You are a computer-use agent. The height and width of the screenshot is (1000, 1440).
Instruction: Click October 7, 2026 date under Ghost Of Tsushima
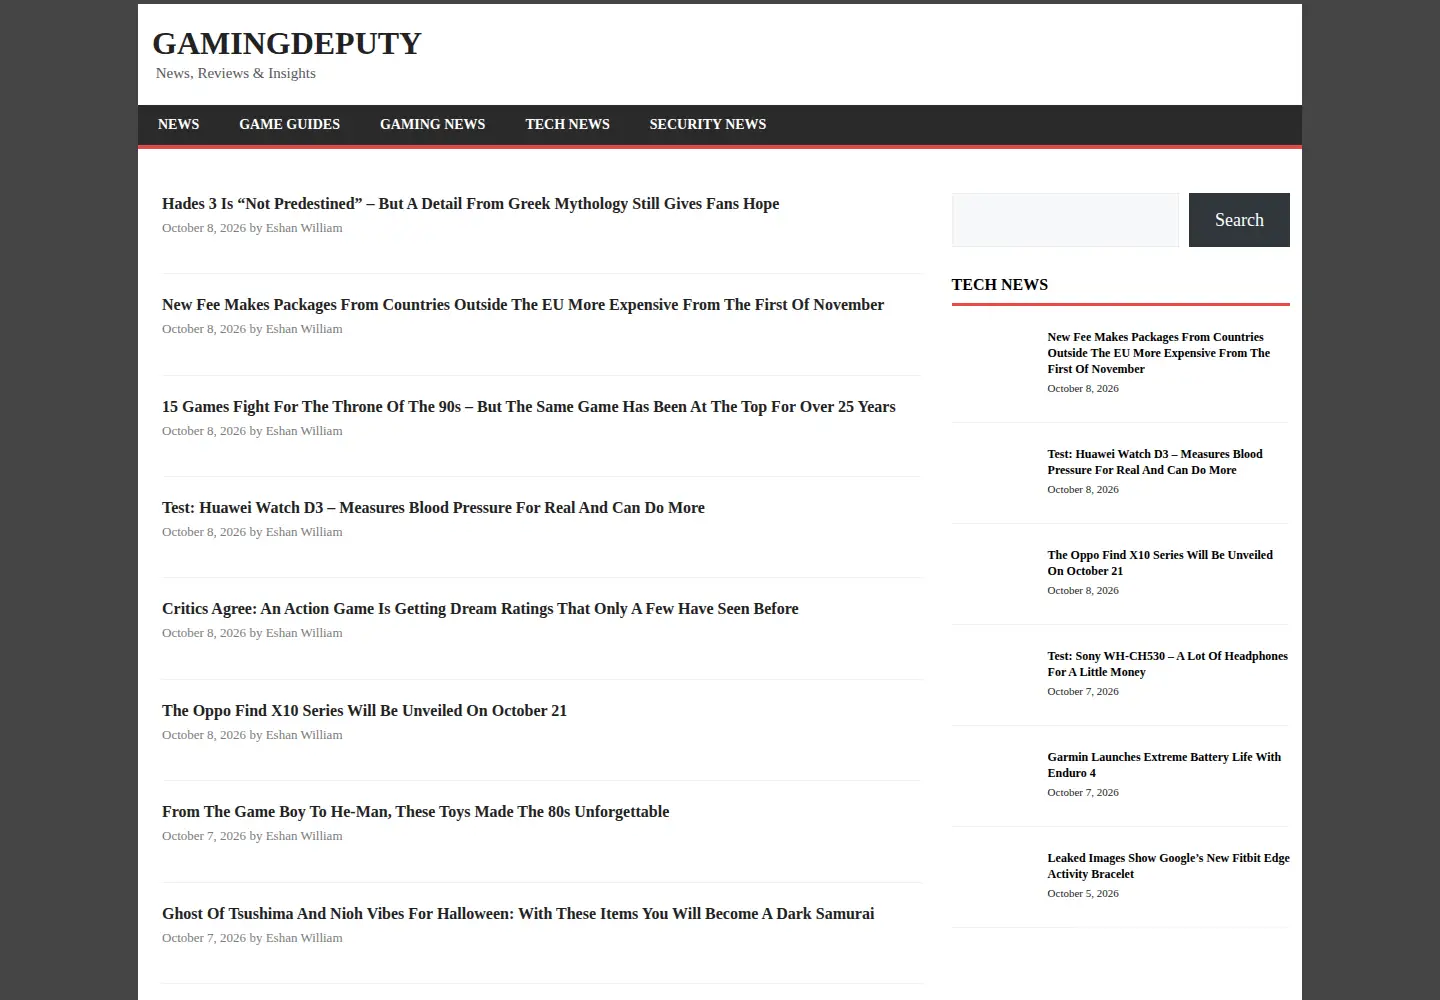pyautogui.click(x=204, y=938)
